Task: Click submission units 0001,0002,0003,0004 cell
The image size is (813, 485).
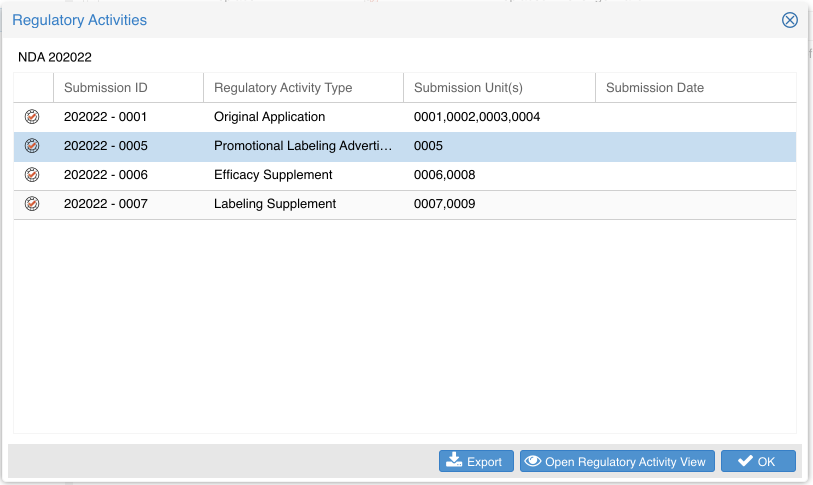Action: click(477, 117)
